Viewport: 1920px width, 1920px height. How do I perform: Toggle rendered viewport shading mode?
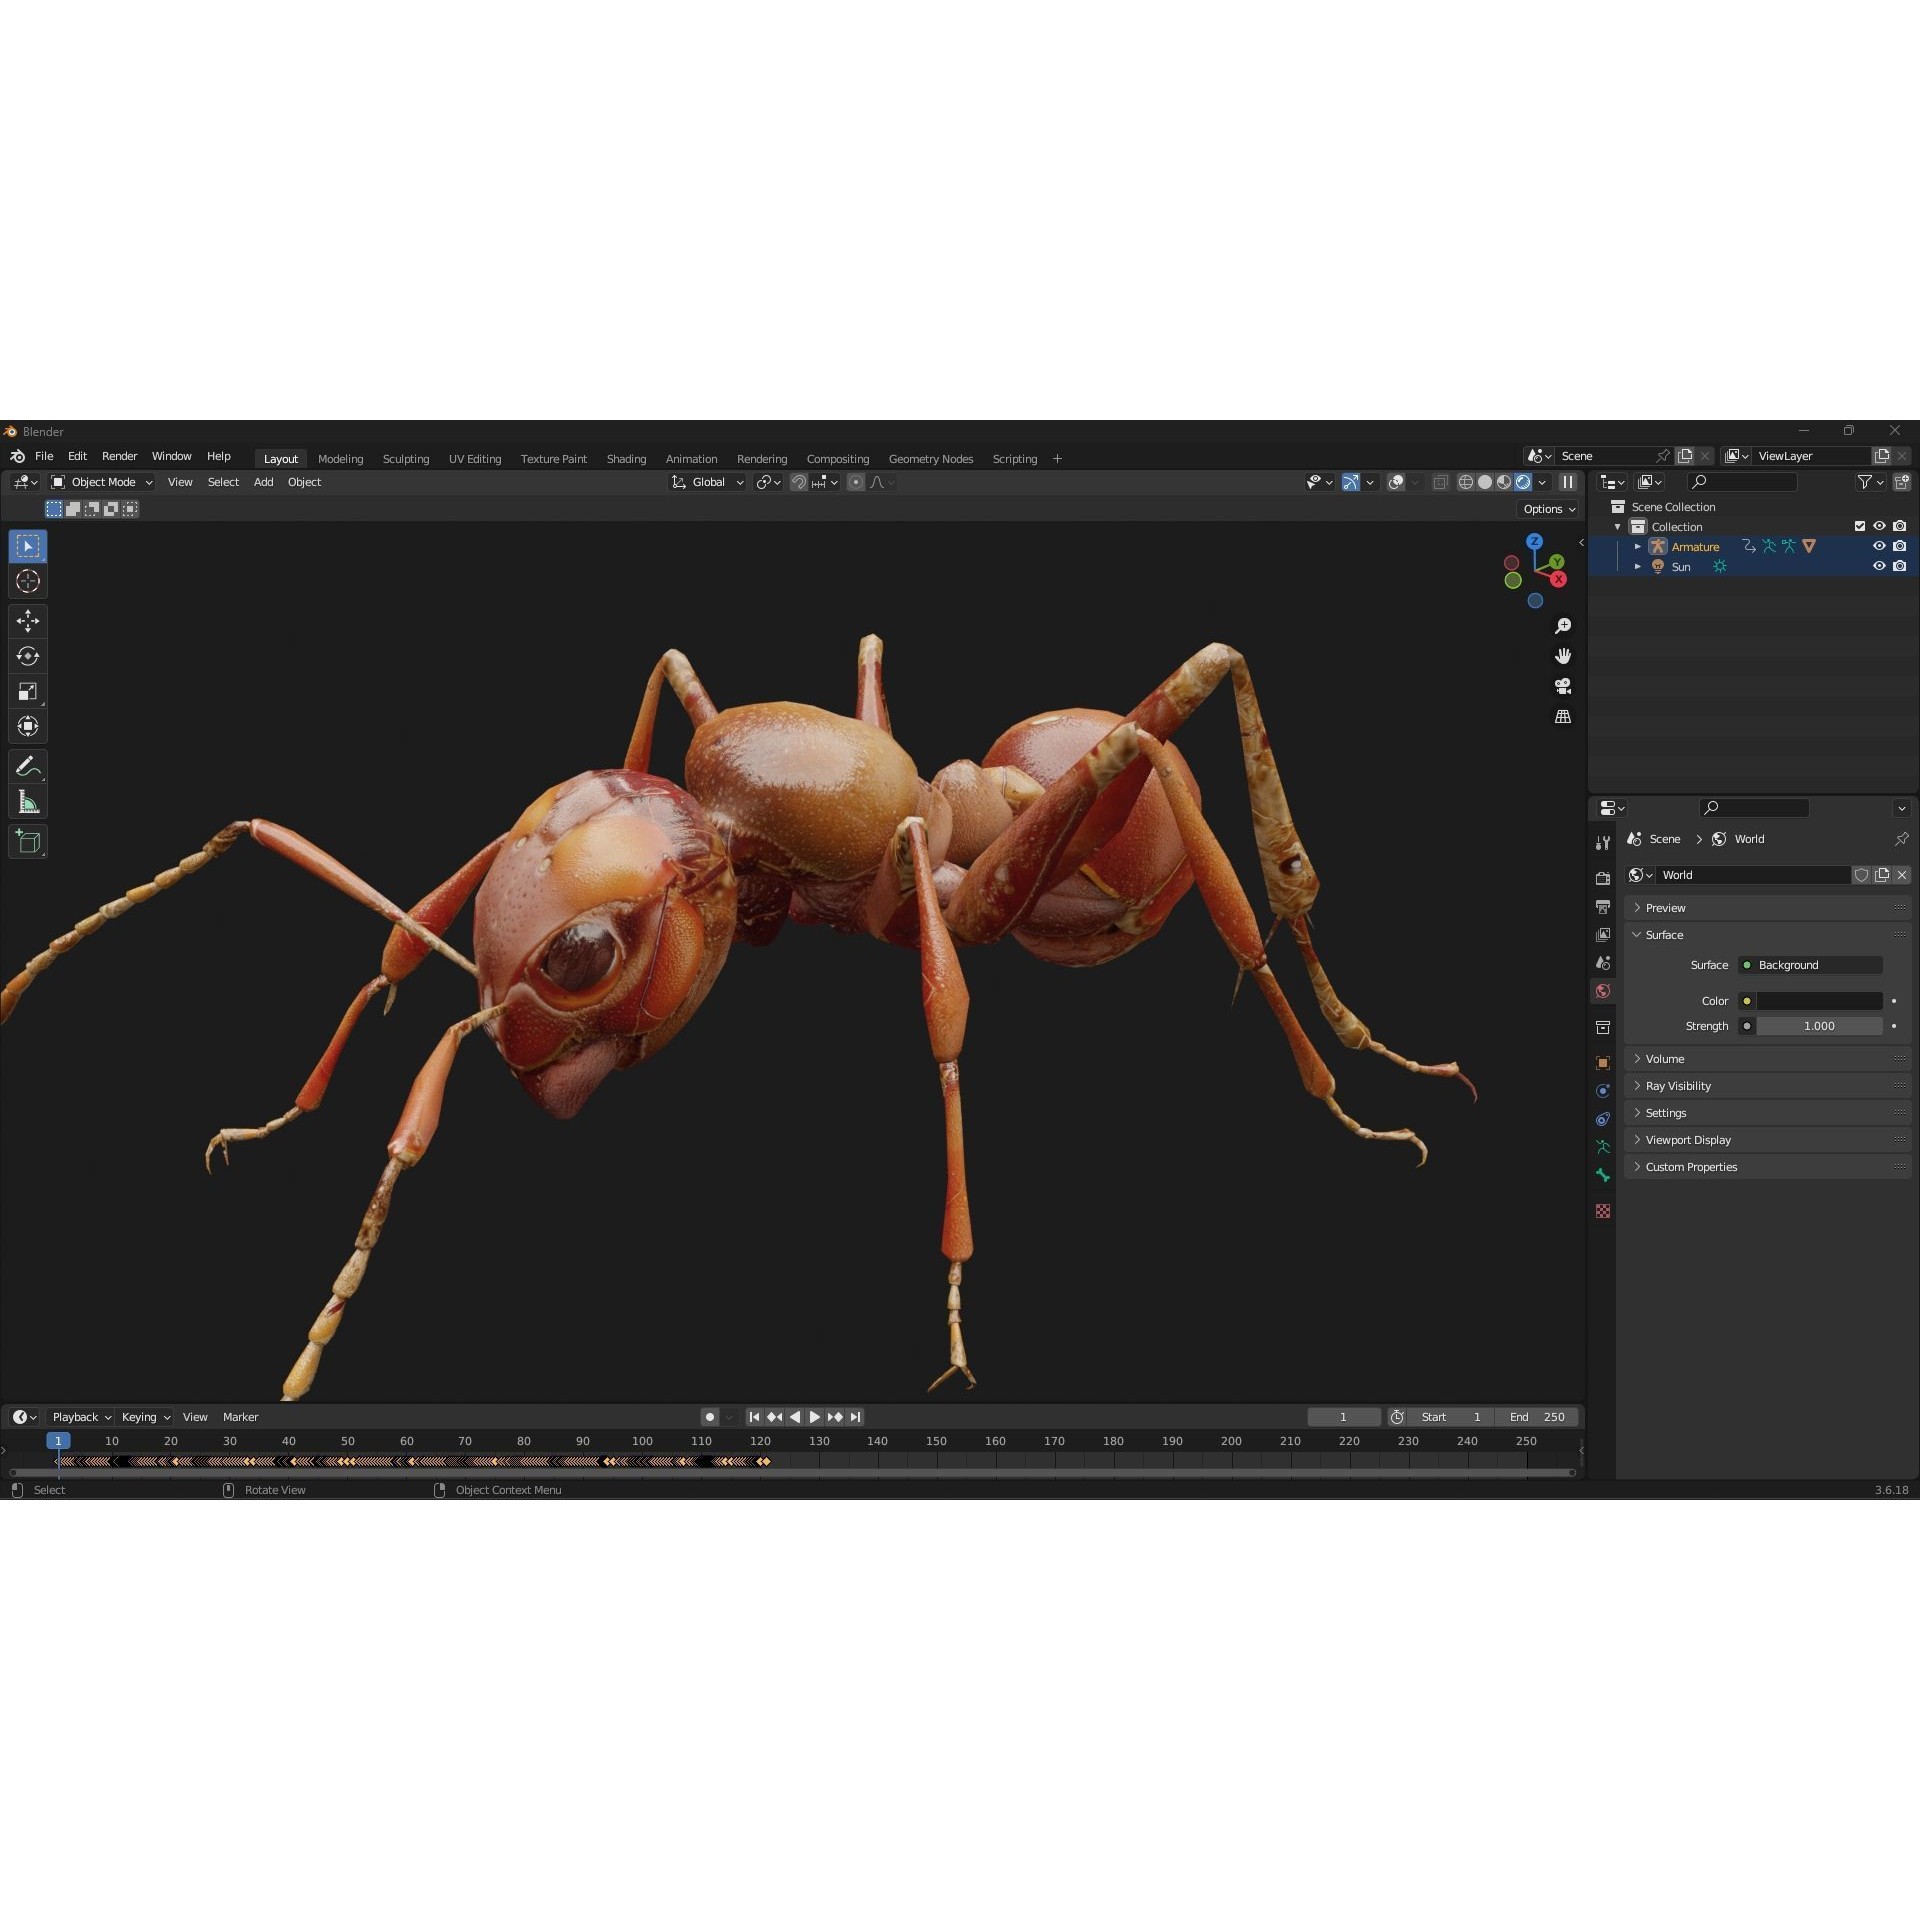(1522, 482)
